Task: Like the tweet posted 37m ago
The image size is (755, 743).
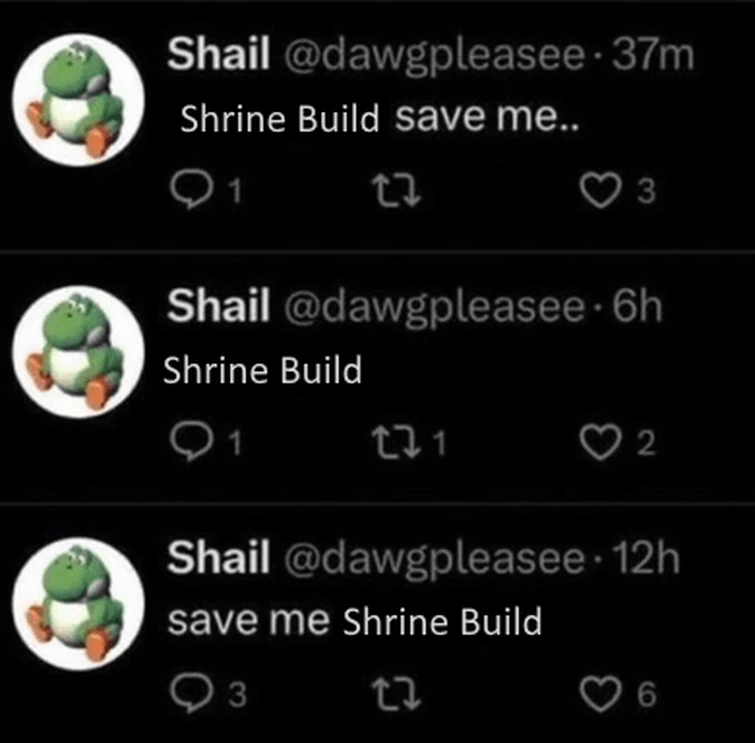Action: click(x=600, y=191)
